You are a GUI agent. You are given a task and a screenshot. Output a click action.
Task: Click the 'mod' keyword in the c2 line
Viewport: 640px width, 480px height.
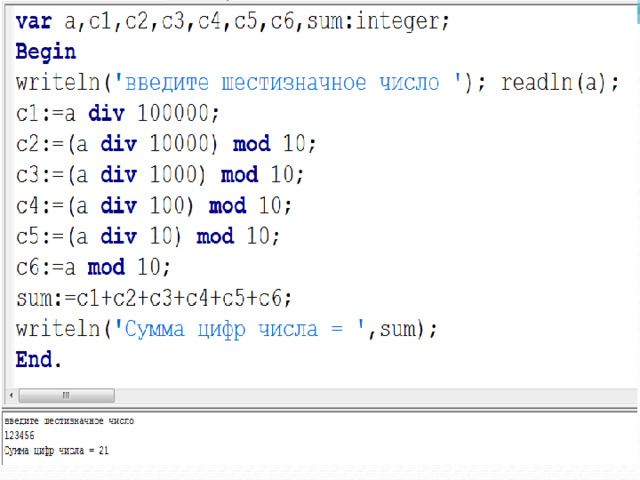click(251, 144)
